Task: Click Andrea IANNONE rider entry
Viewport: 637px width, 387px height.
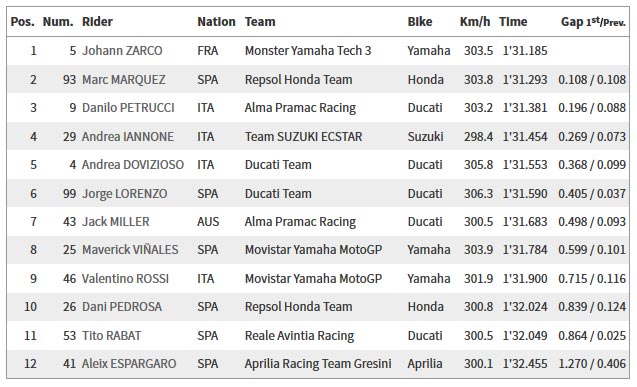Action: click(128, 136)
